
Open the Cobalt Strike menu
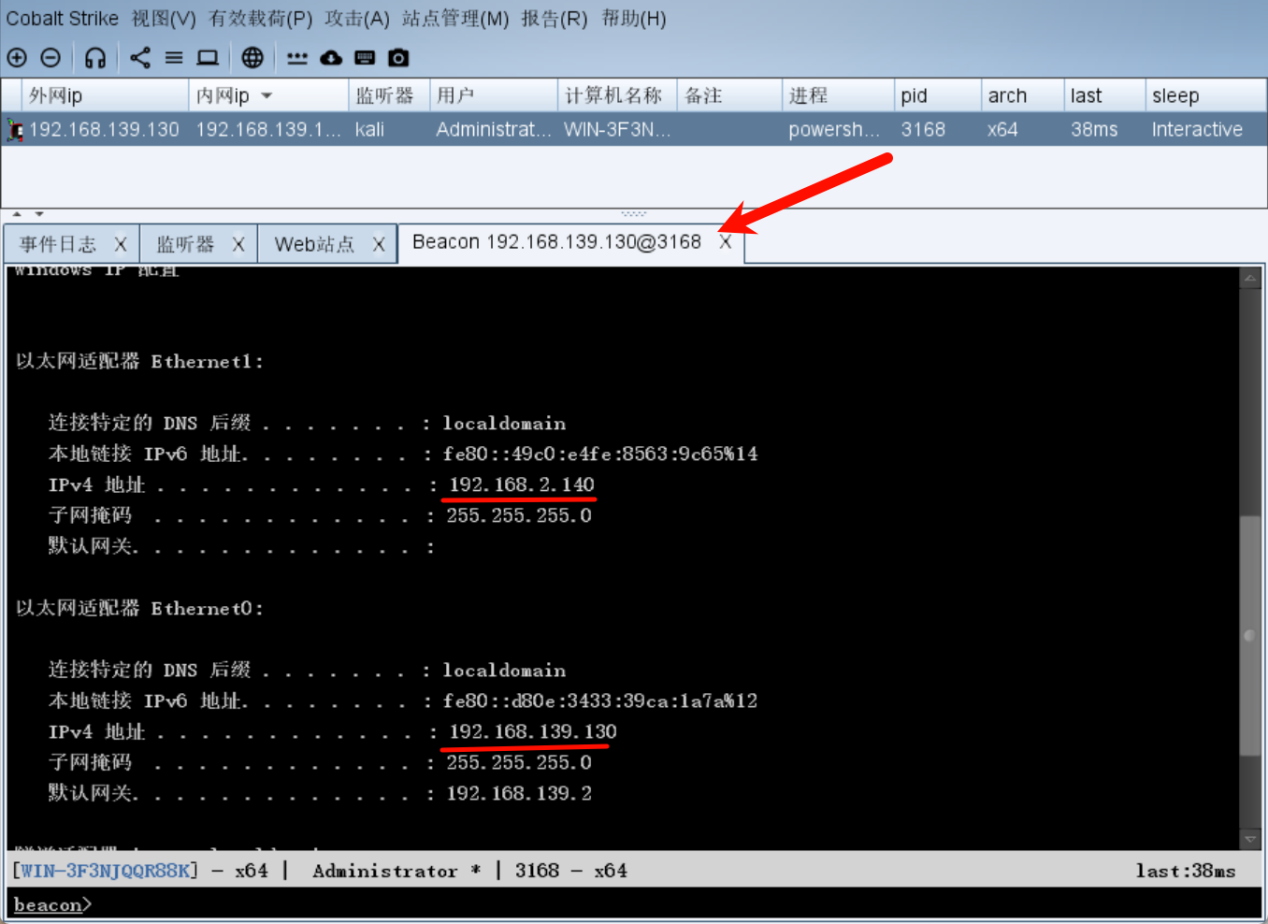[x=63, y=18]
